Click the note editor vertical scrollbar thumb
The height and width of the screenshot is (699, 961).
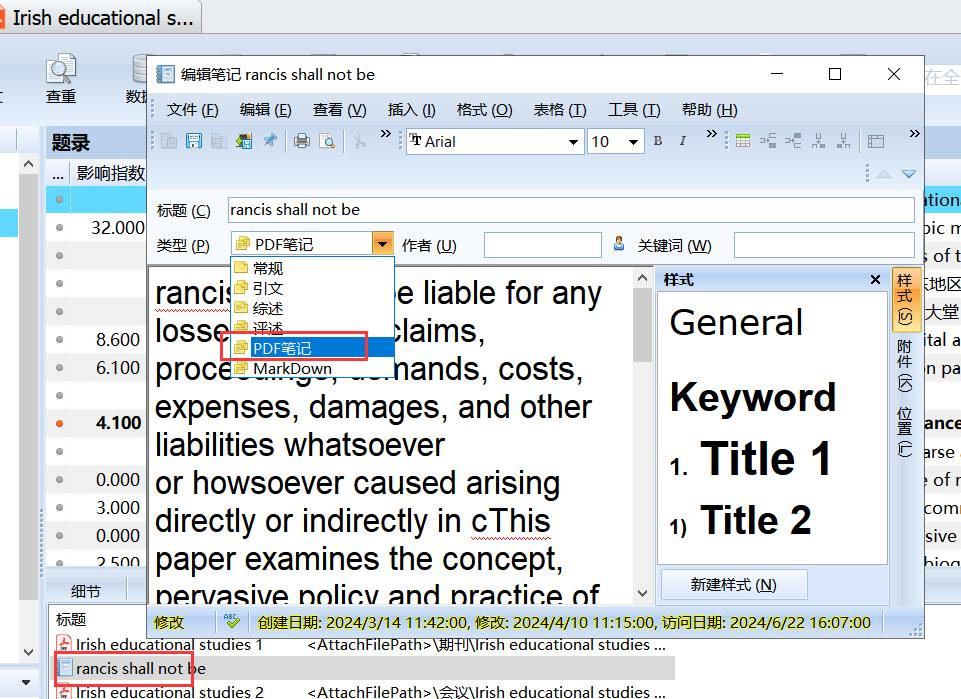(x=642, y=325)
